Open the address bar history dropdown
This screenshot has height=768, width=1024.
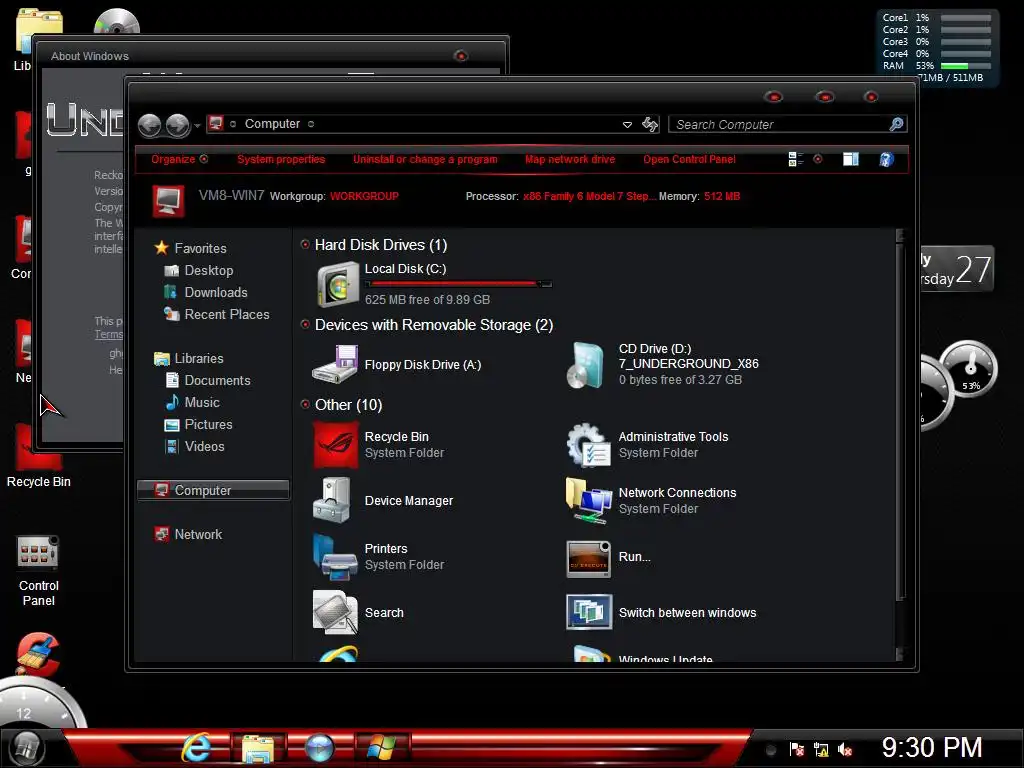coord(627,124)
